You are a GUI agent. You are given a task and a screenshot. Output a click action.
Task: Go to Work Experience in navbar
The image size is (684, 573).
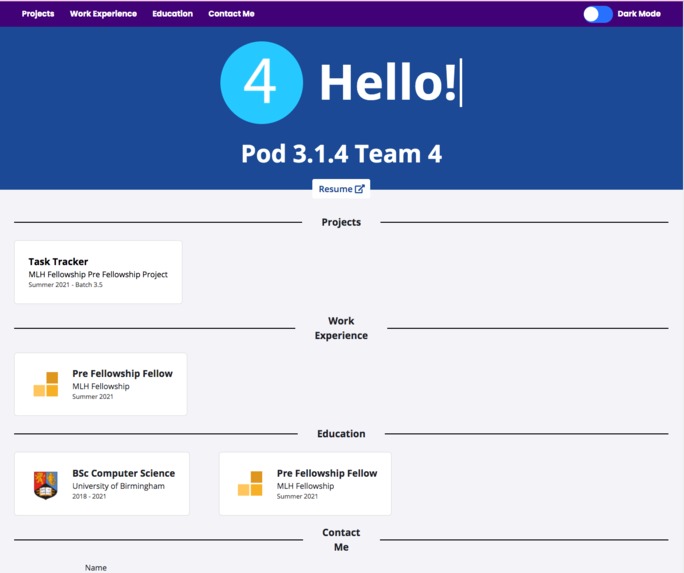103,14
